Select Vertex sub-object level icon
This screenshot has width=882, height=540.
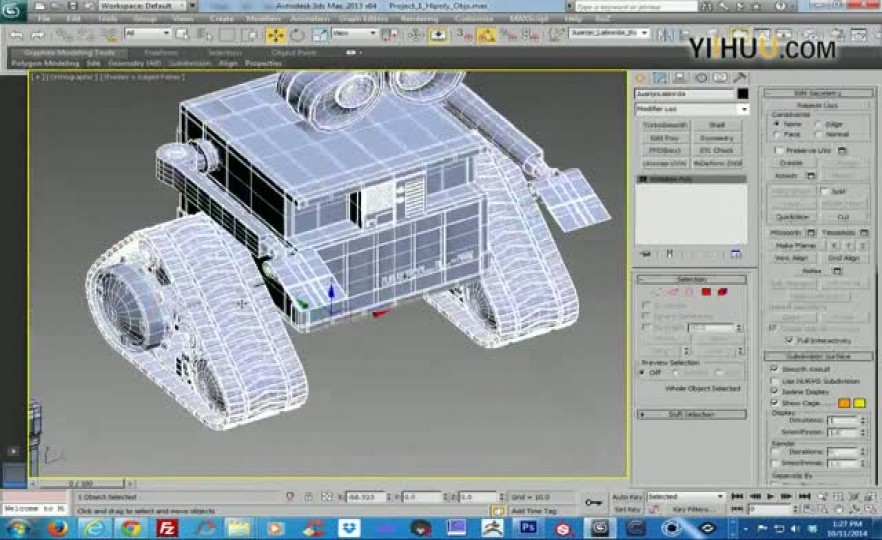(x=656, y=292)
